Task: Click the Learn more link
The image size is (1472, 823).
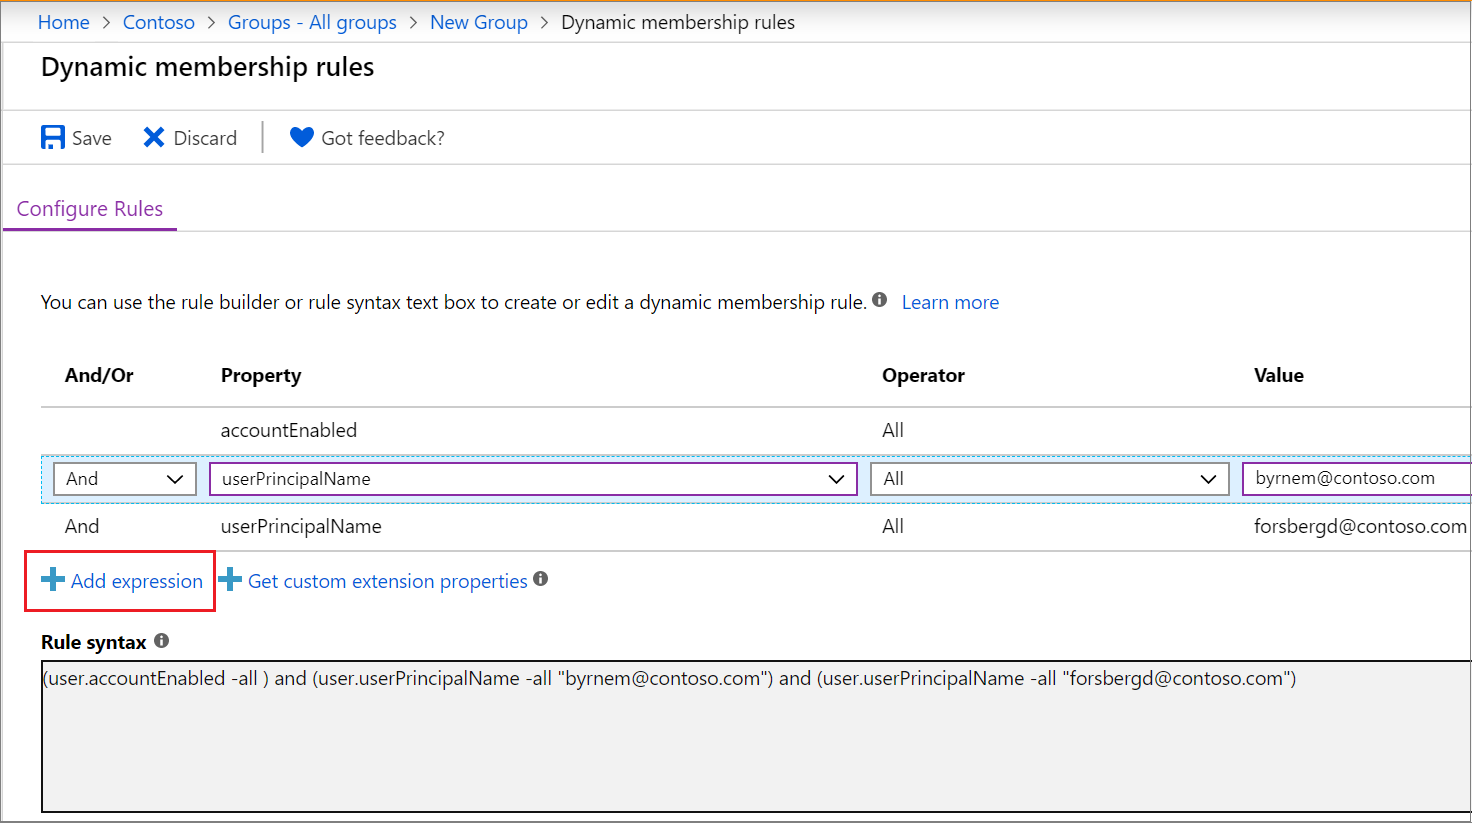Action: 949,301
